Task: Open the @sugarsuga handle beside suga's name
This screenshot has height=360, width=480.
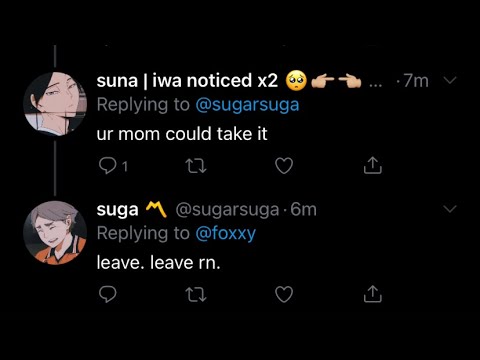Action: click(227, 210)
